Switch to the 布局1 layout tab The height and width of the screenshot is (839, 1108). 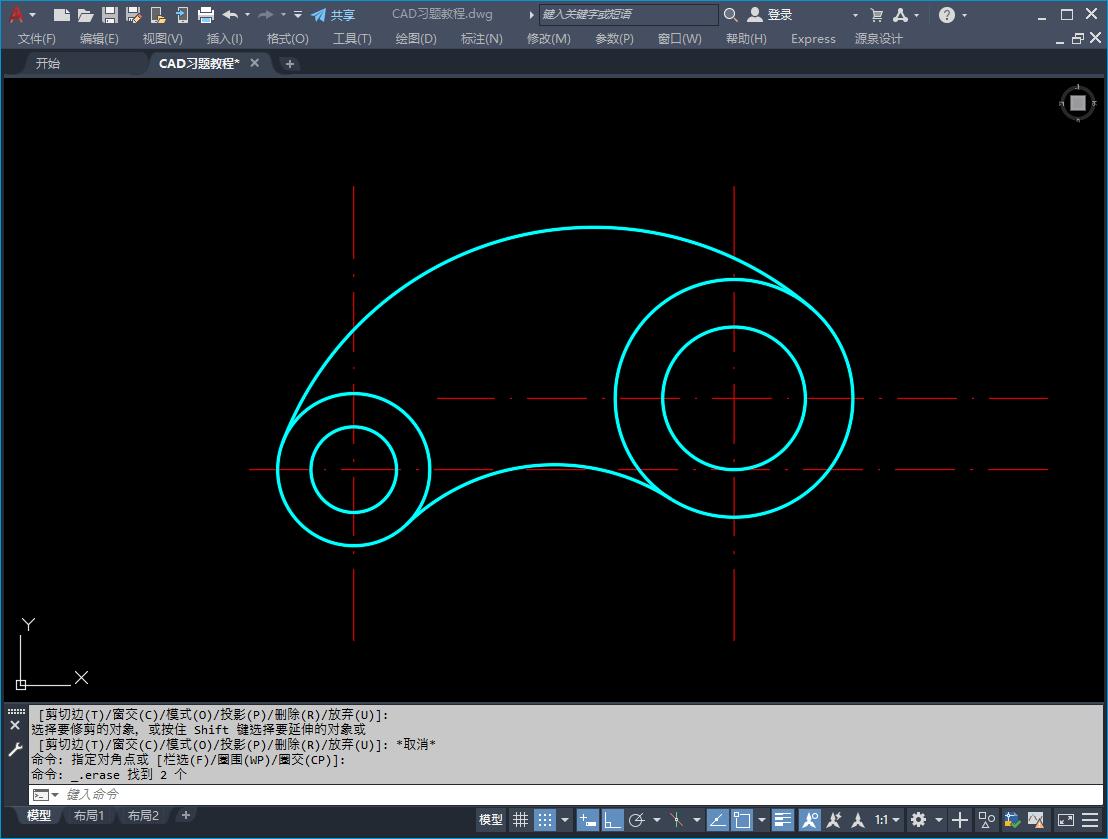(x=89, y=816)
